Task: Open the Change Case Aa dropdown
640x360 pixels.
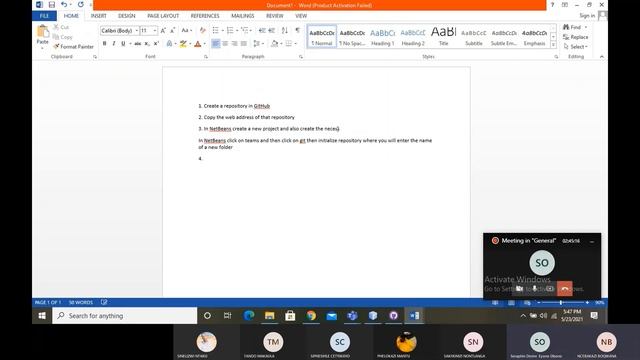Action: click(x=187, y=31)
